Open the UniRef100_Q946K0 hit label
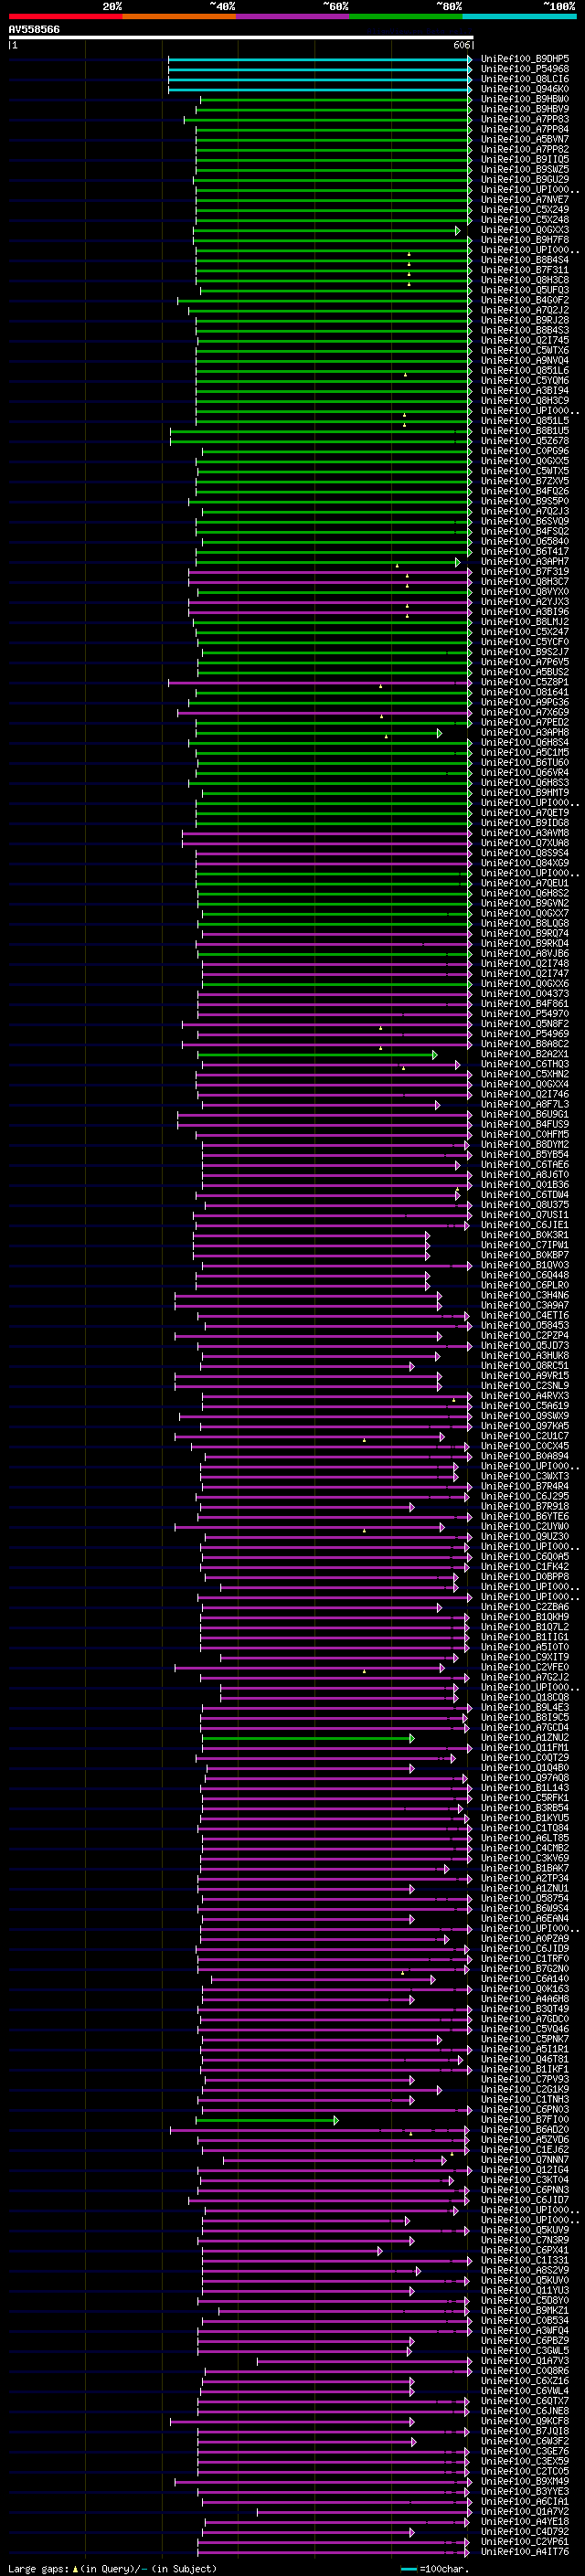The width and height of the screenshot is (585, 2576). pos(525,89)
